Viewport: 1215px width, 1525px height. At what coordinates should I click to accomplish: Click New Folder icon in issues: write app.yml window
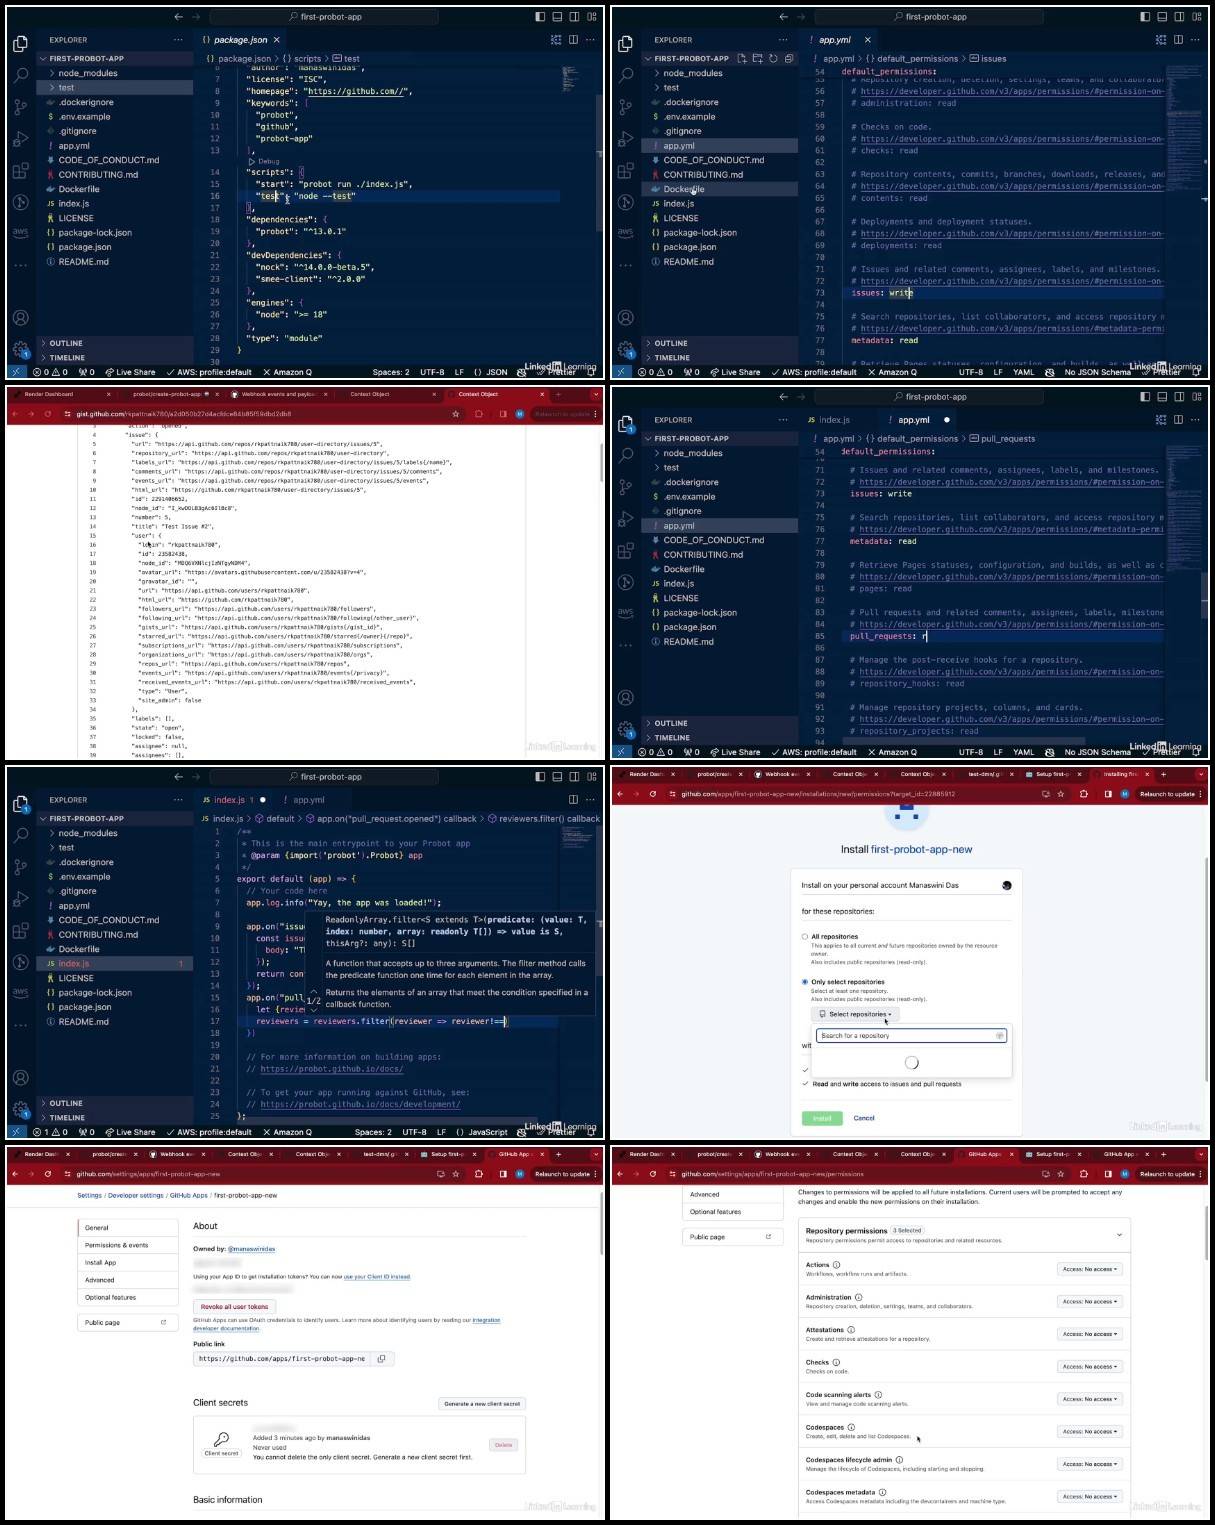(757, 58)
